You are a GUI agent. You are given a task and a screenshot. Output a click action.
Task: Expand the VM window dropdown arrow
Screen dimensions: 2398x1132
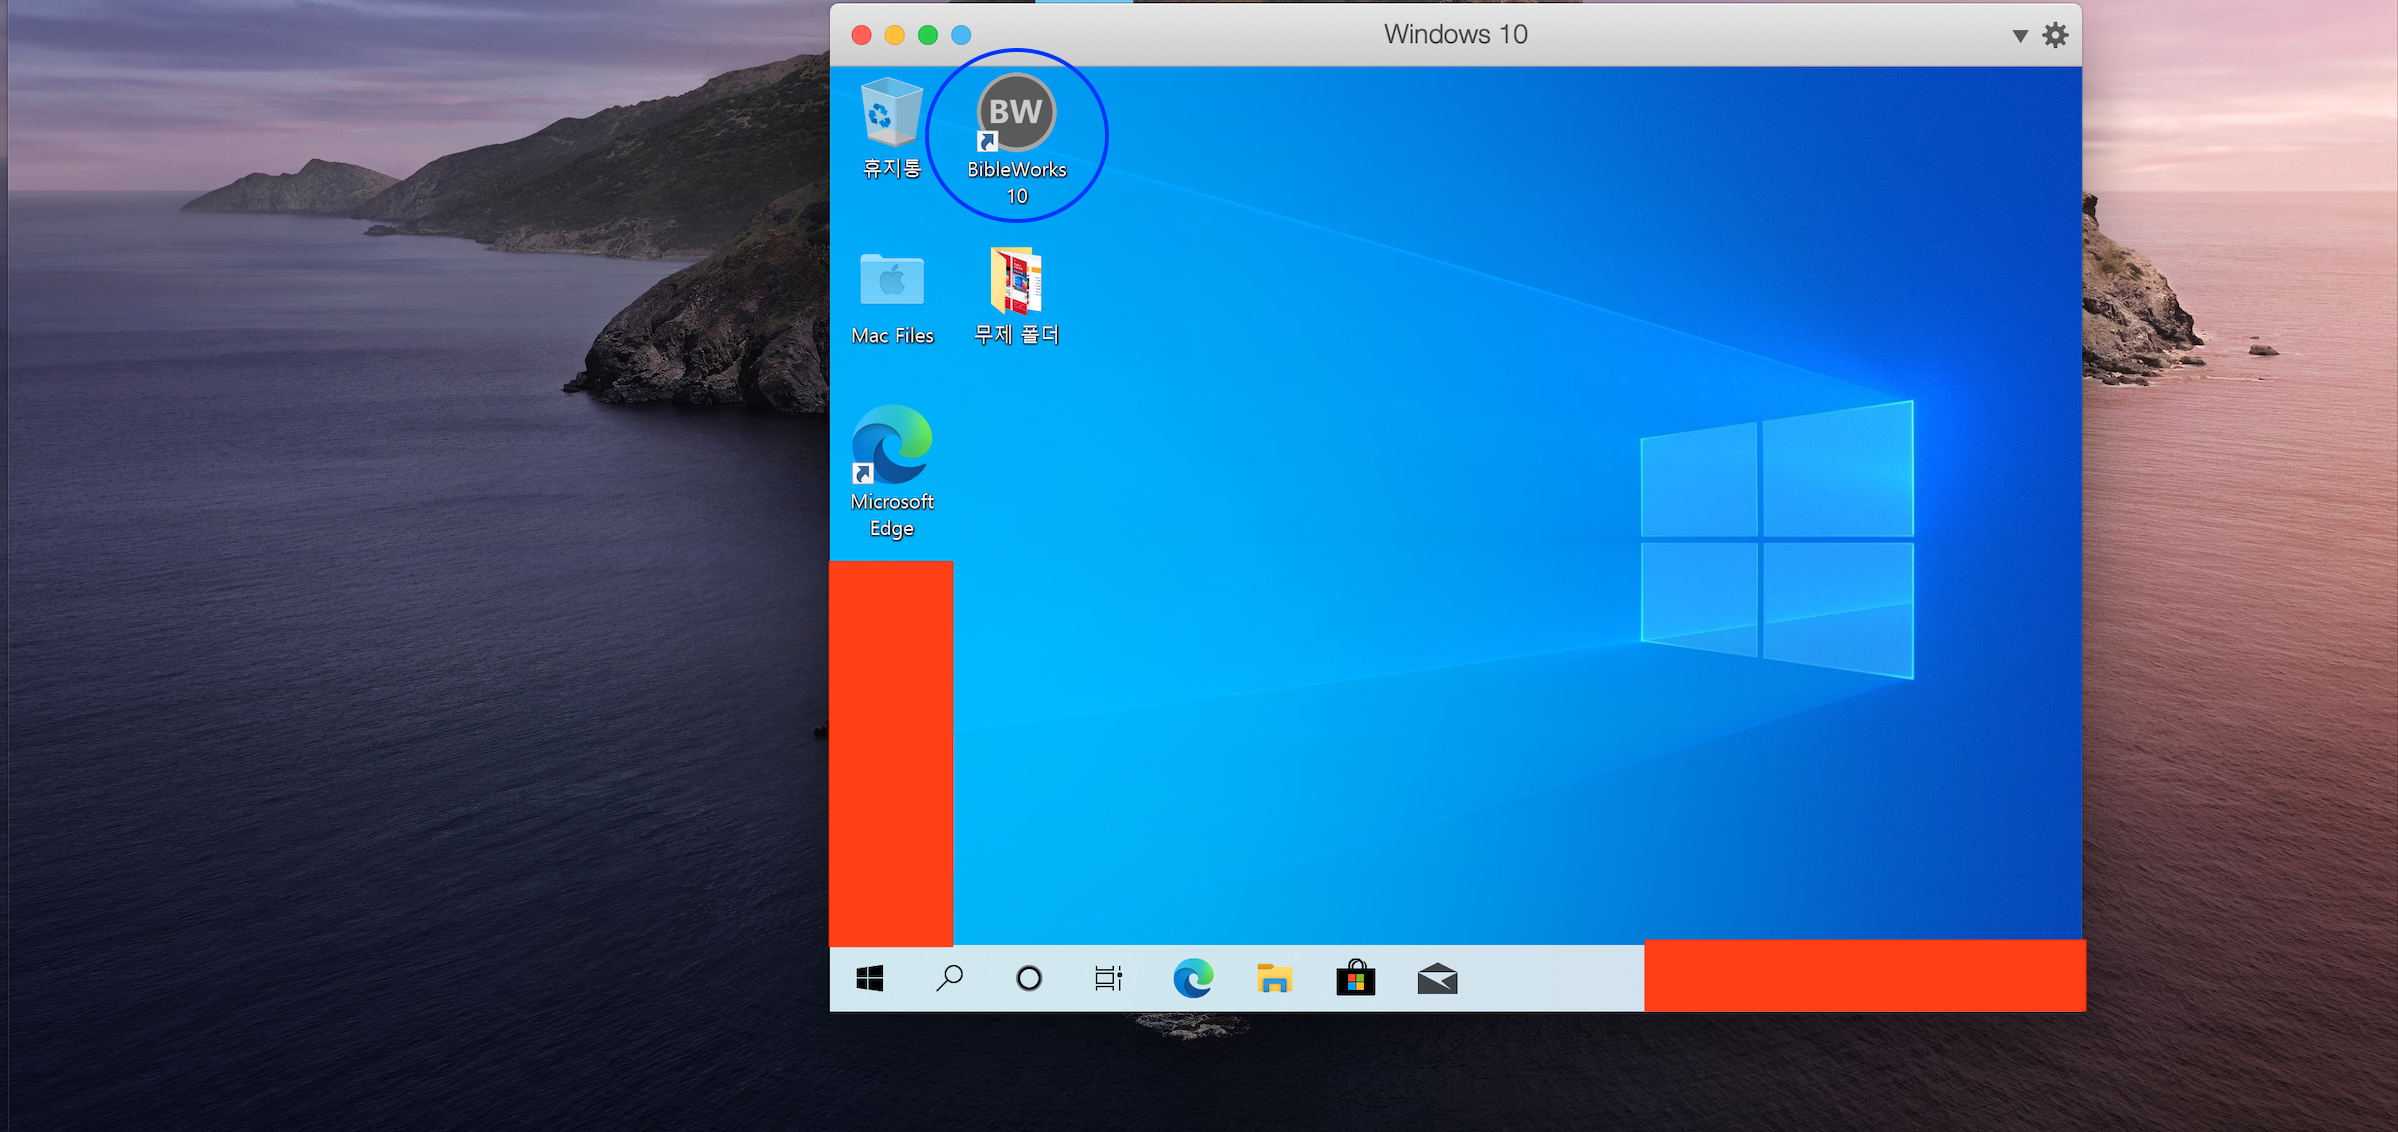click(x=2019, y=36)
